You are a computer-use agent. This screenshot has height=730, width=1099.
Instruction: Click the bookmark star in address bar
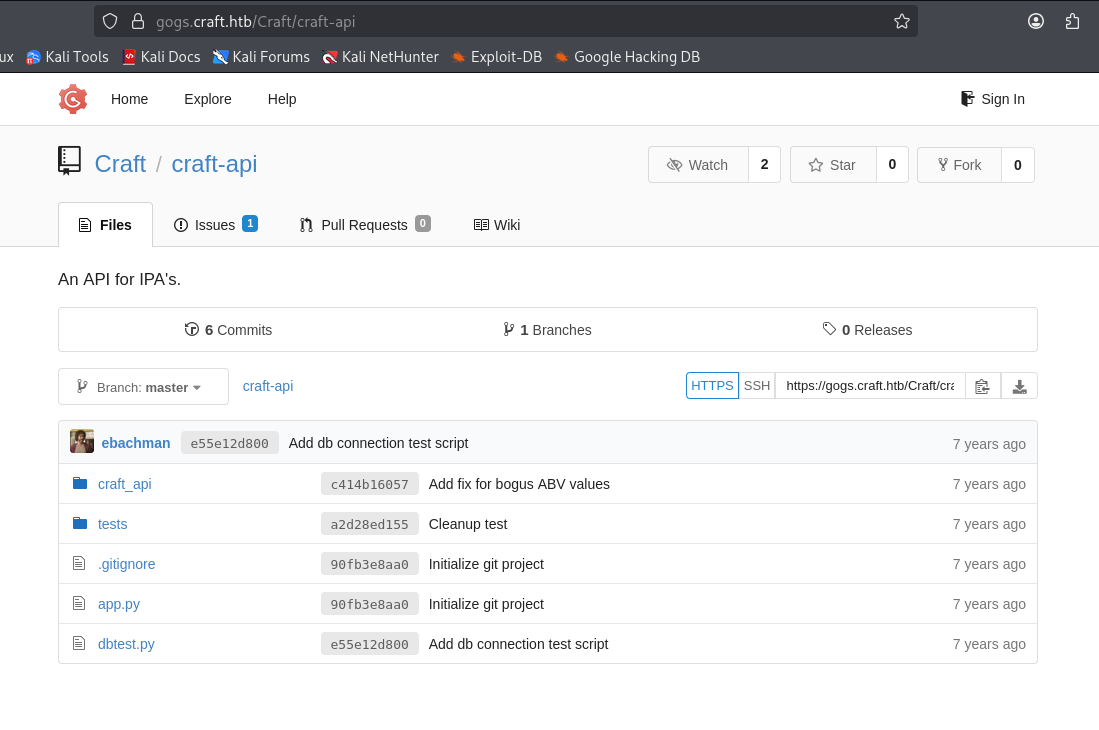901,22
